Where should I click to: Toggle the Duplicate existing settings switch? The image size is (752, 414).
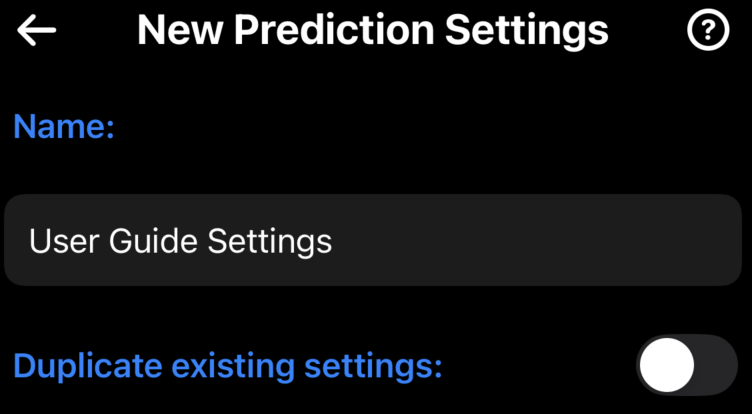pos(686,365)
